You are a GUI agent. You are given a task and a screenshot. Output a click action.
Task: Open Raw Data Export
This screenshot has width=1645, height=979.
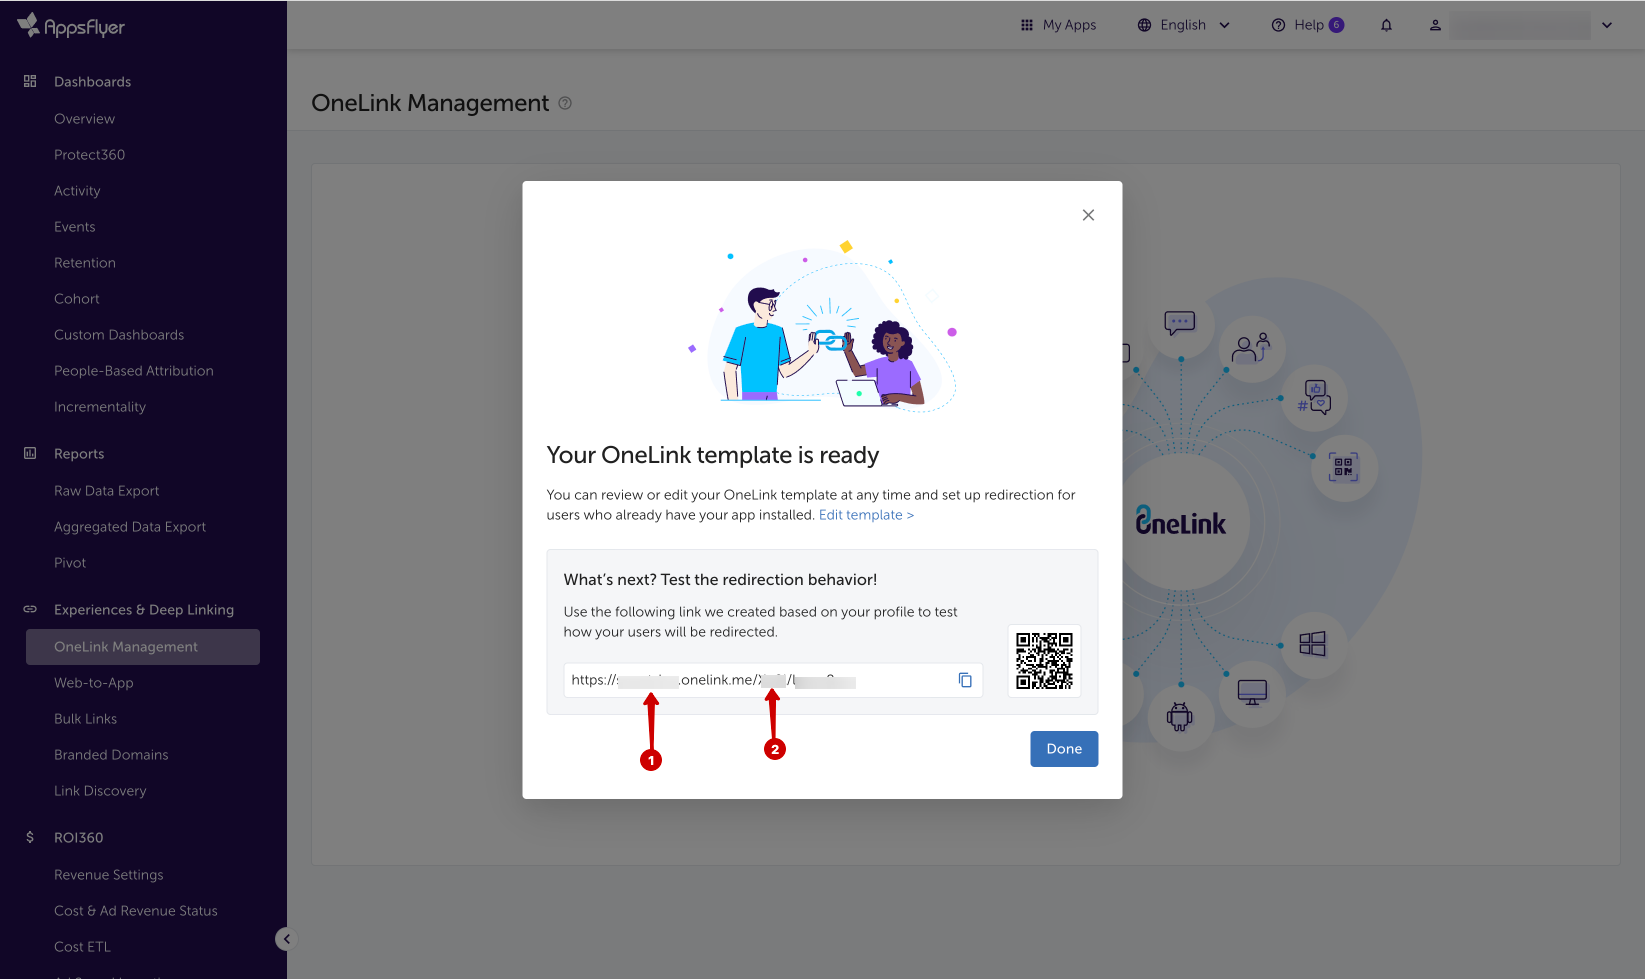(x=107, y=490)
